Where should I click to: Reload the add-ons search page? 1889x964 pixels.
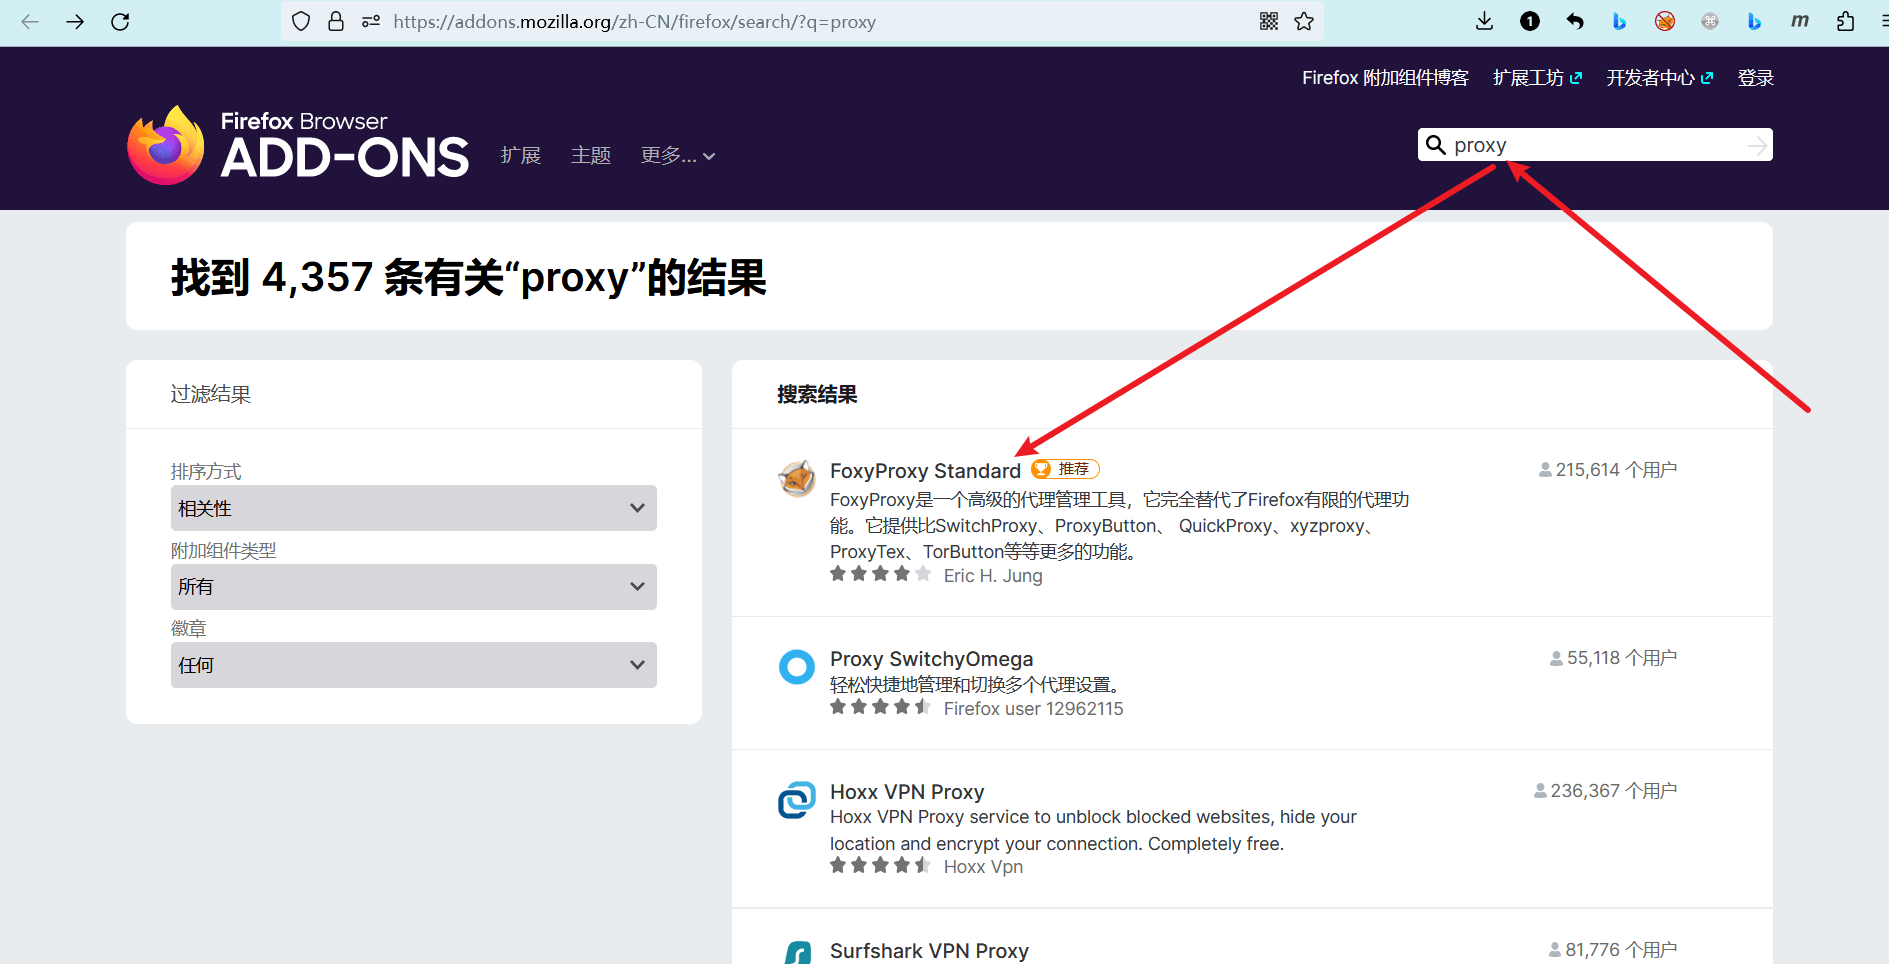coord(120,21)
